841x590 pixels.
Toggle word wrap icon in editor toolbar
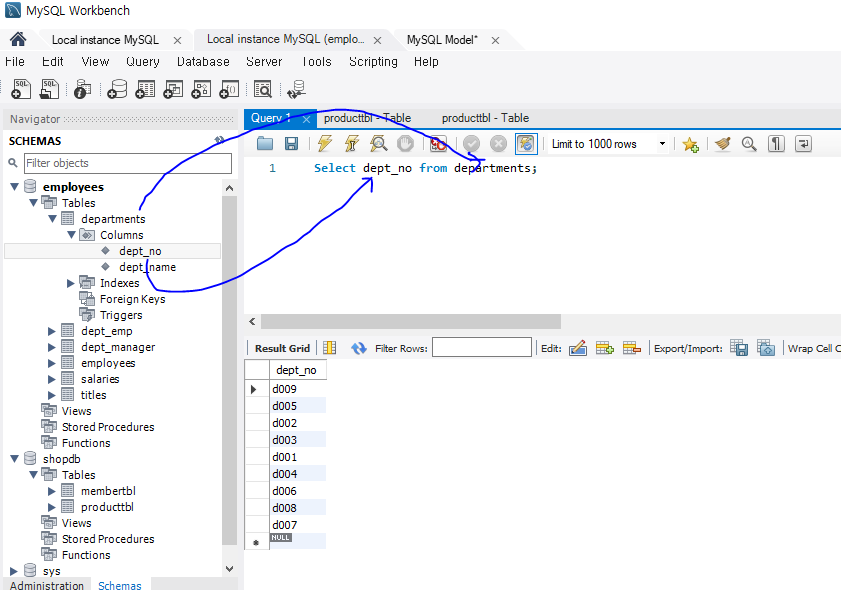(x=803, y=144)
